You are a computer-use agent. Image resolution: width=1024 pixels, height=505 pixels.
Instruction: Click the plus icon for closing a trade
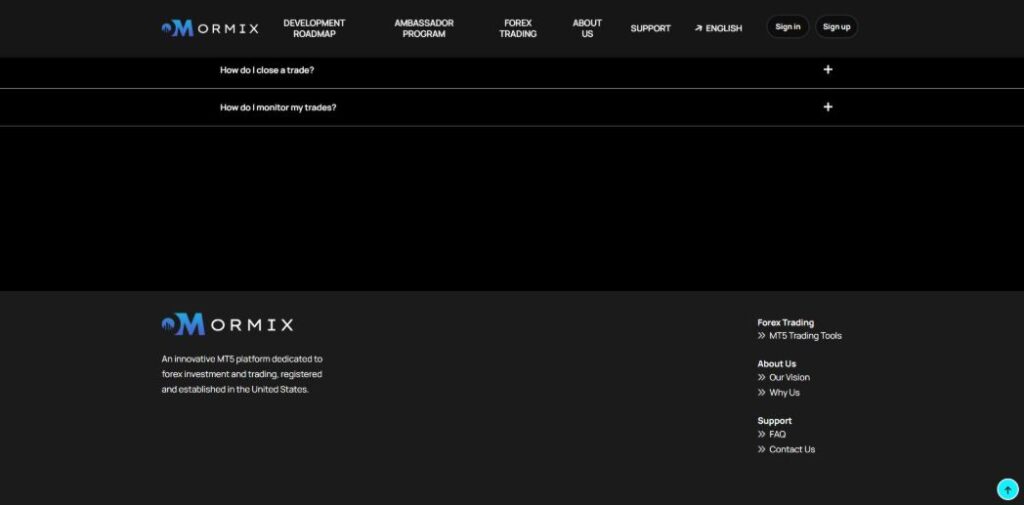[827, 70]
